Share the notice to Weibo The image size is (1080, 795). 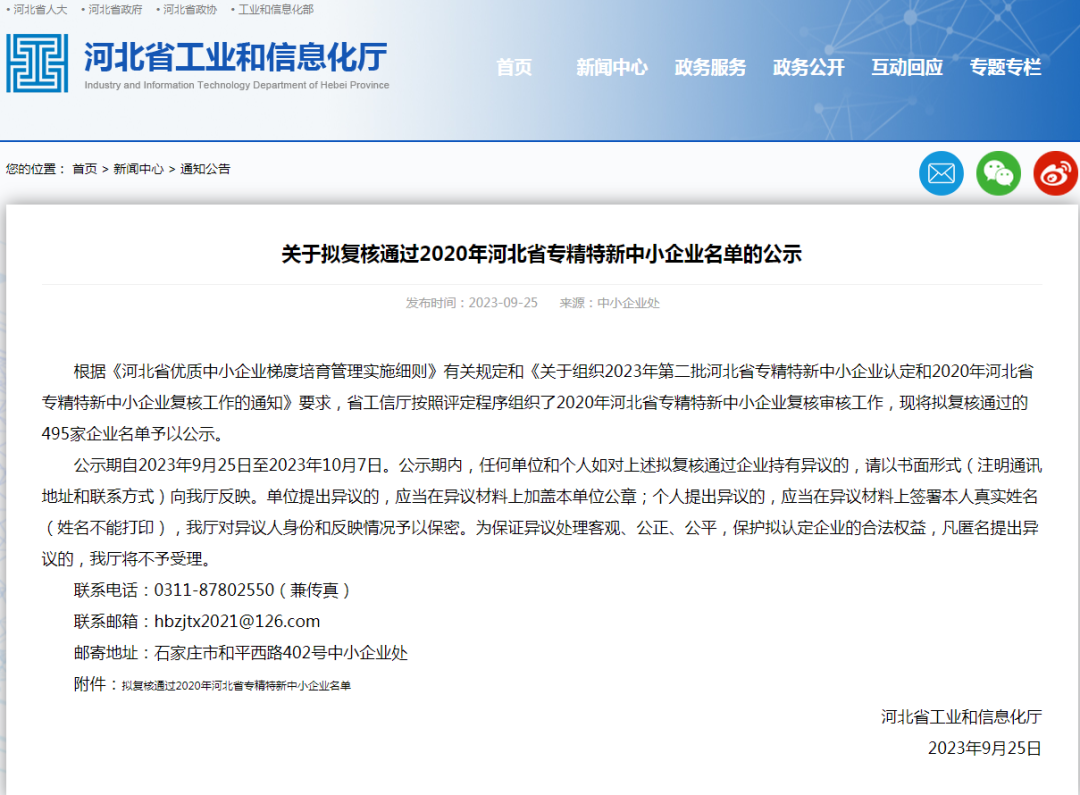click(1056, 173)
